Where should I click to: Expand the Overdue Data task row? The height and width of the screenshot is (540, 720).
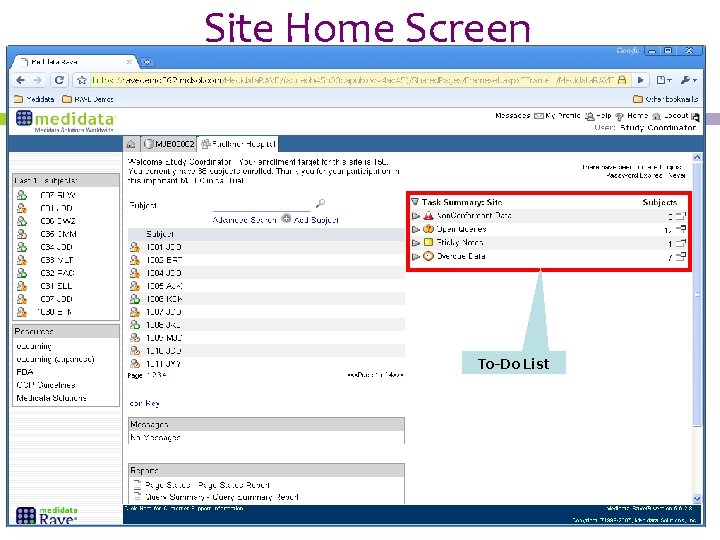416,256
